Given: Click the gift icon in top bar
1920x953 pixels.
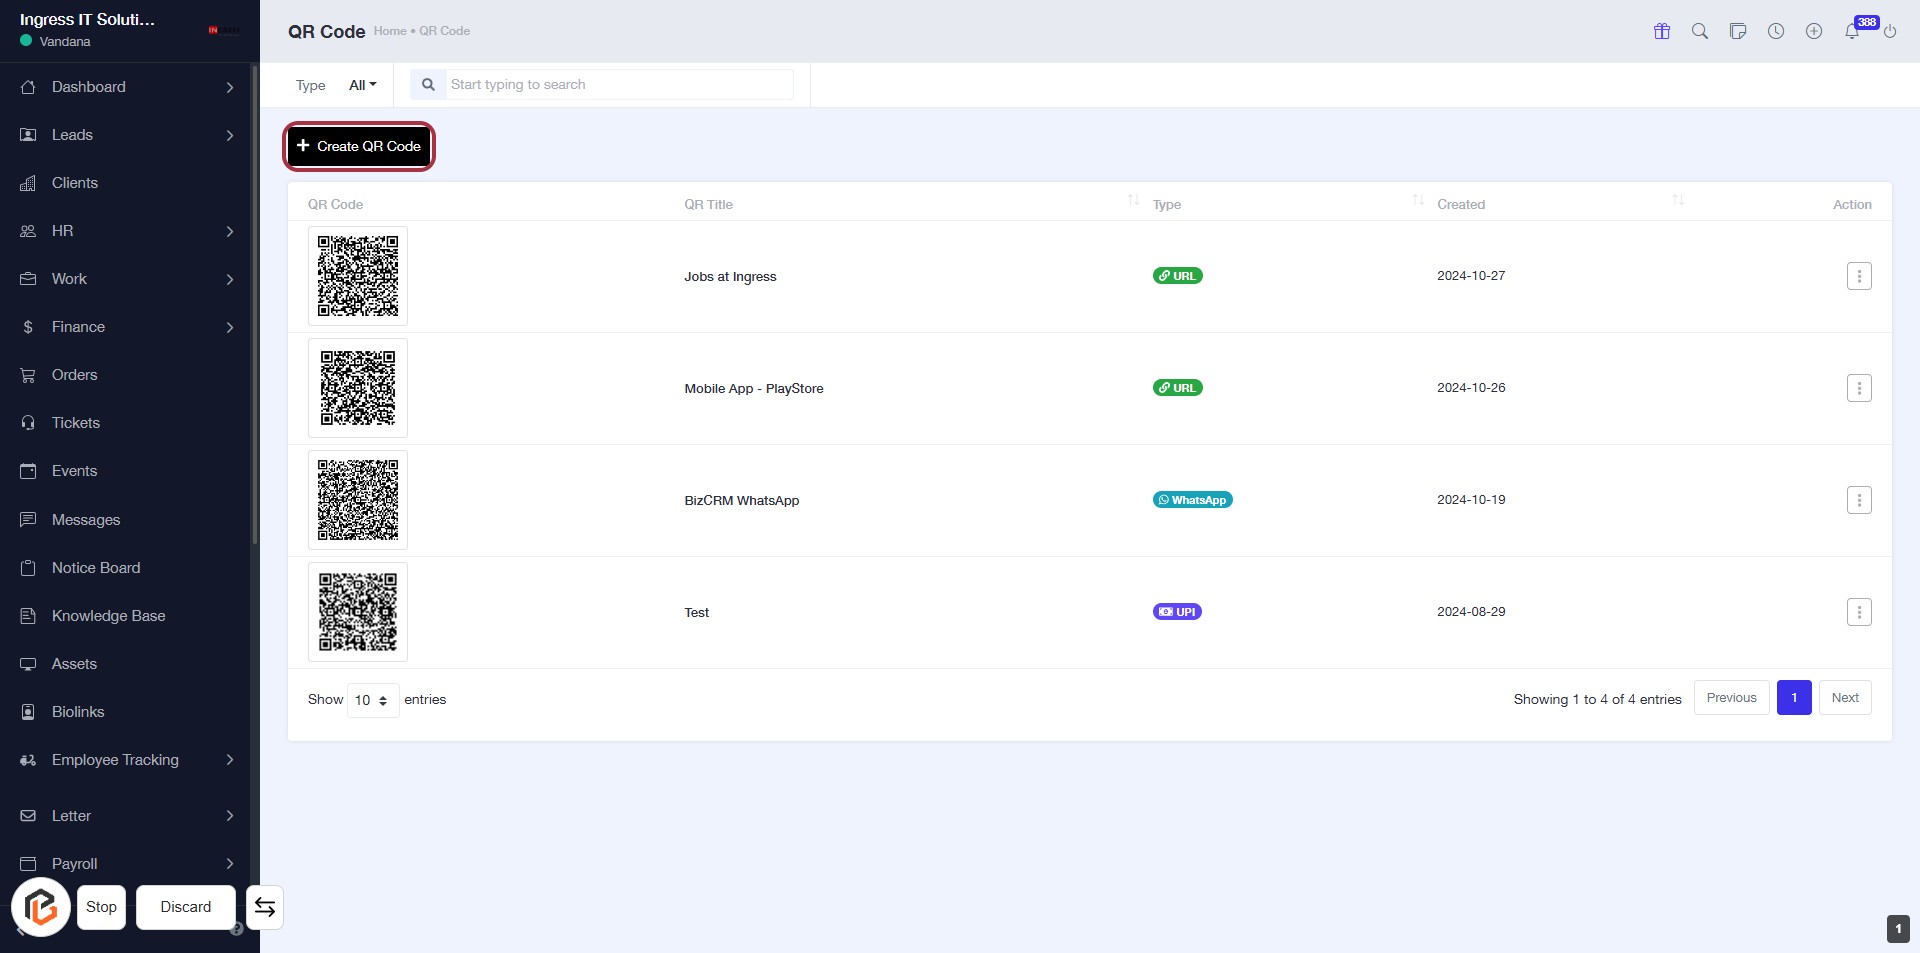Looking at the screenshot, I should (x=1662, y=31).
